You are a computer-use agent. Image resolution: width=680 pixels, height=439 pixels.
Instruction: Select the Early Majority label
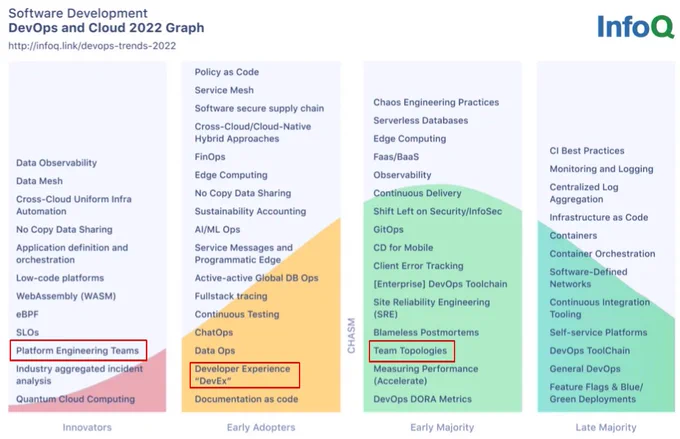click(442, 427)
